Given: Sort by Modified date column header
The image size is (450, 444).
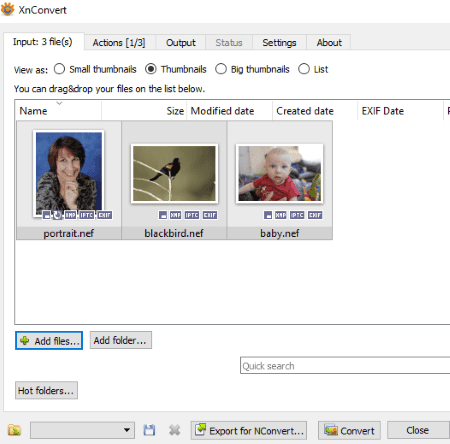Looking at the screenshot, I should 230,111.
